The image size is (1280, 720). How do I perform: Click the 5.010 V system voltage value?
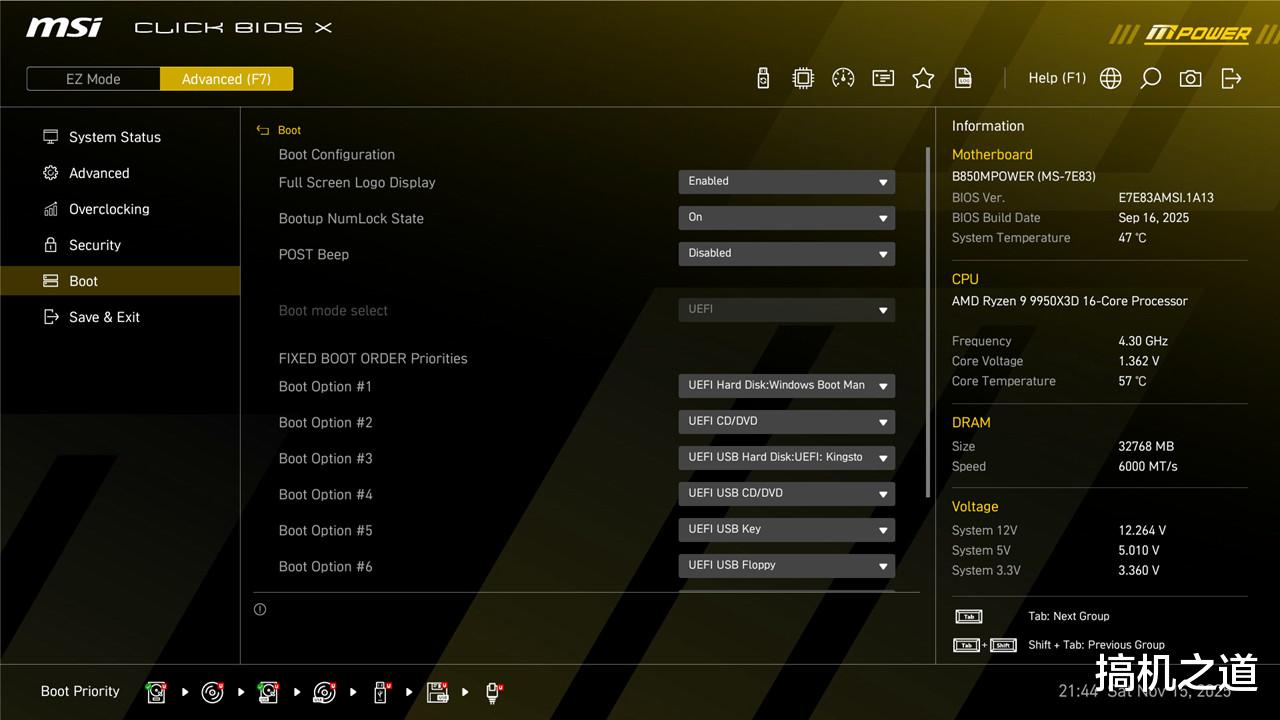1139,551
